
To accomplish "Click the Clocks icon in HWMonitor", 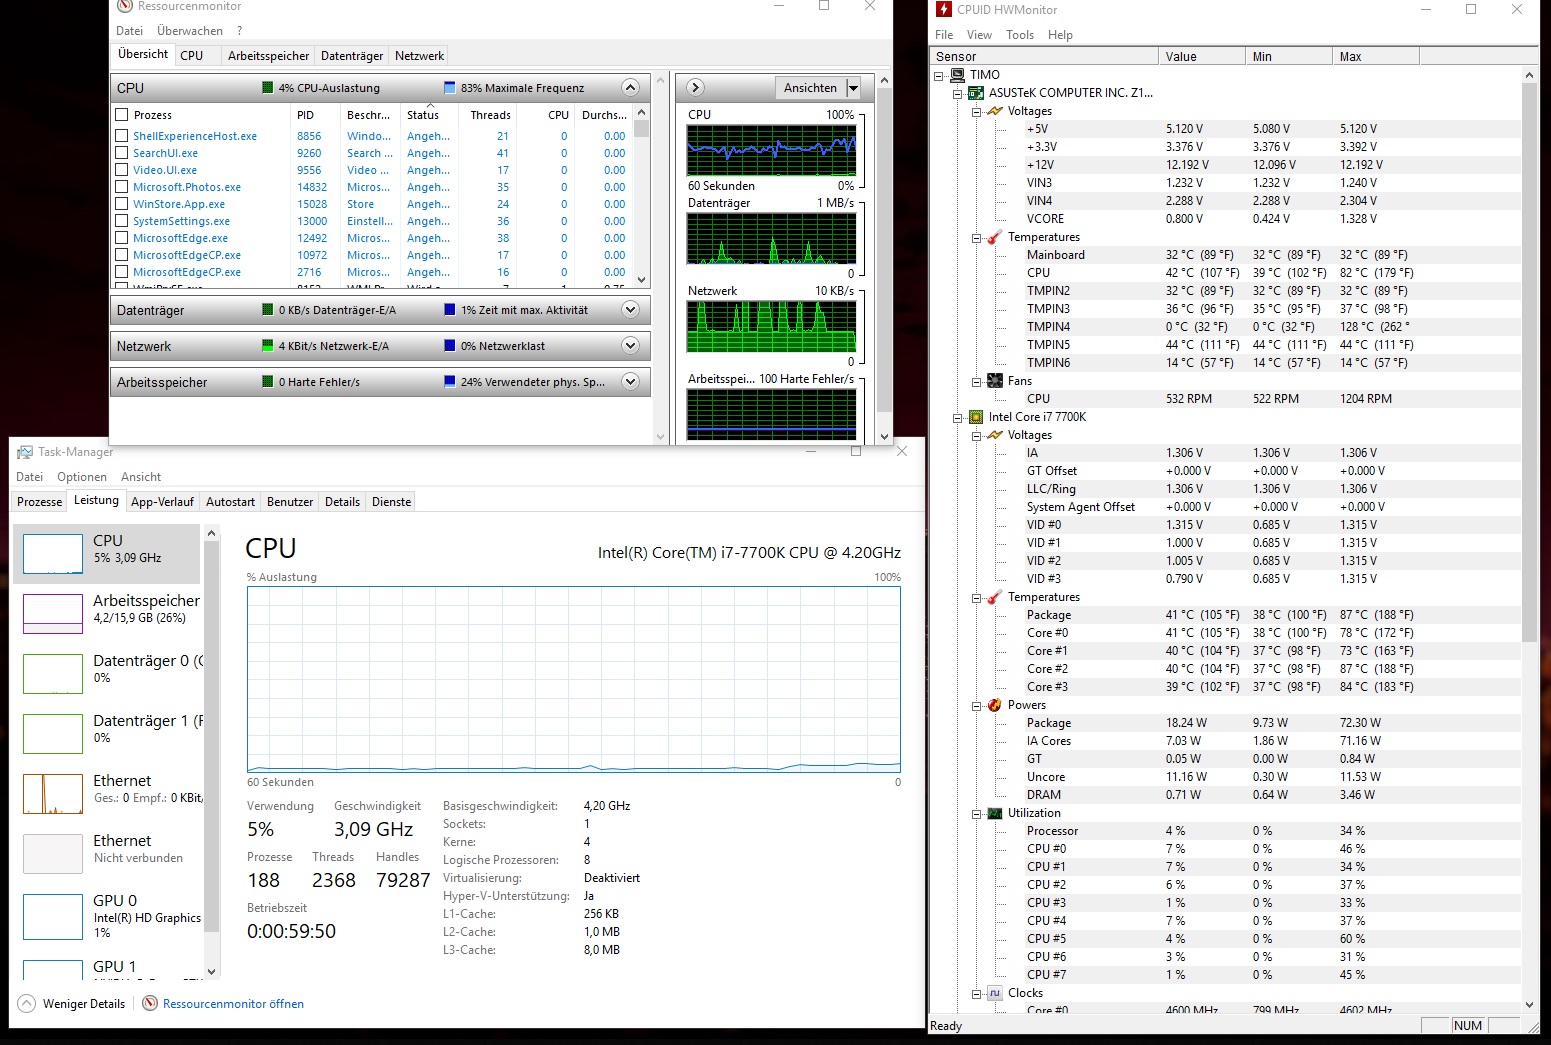I will [994, 993].
